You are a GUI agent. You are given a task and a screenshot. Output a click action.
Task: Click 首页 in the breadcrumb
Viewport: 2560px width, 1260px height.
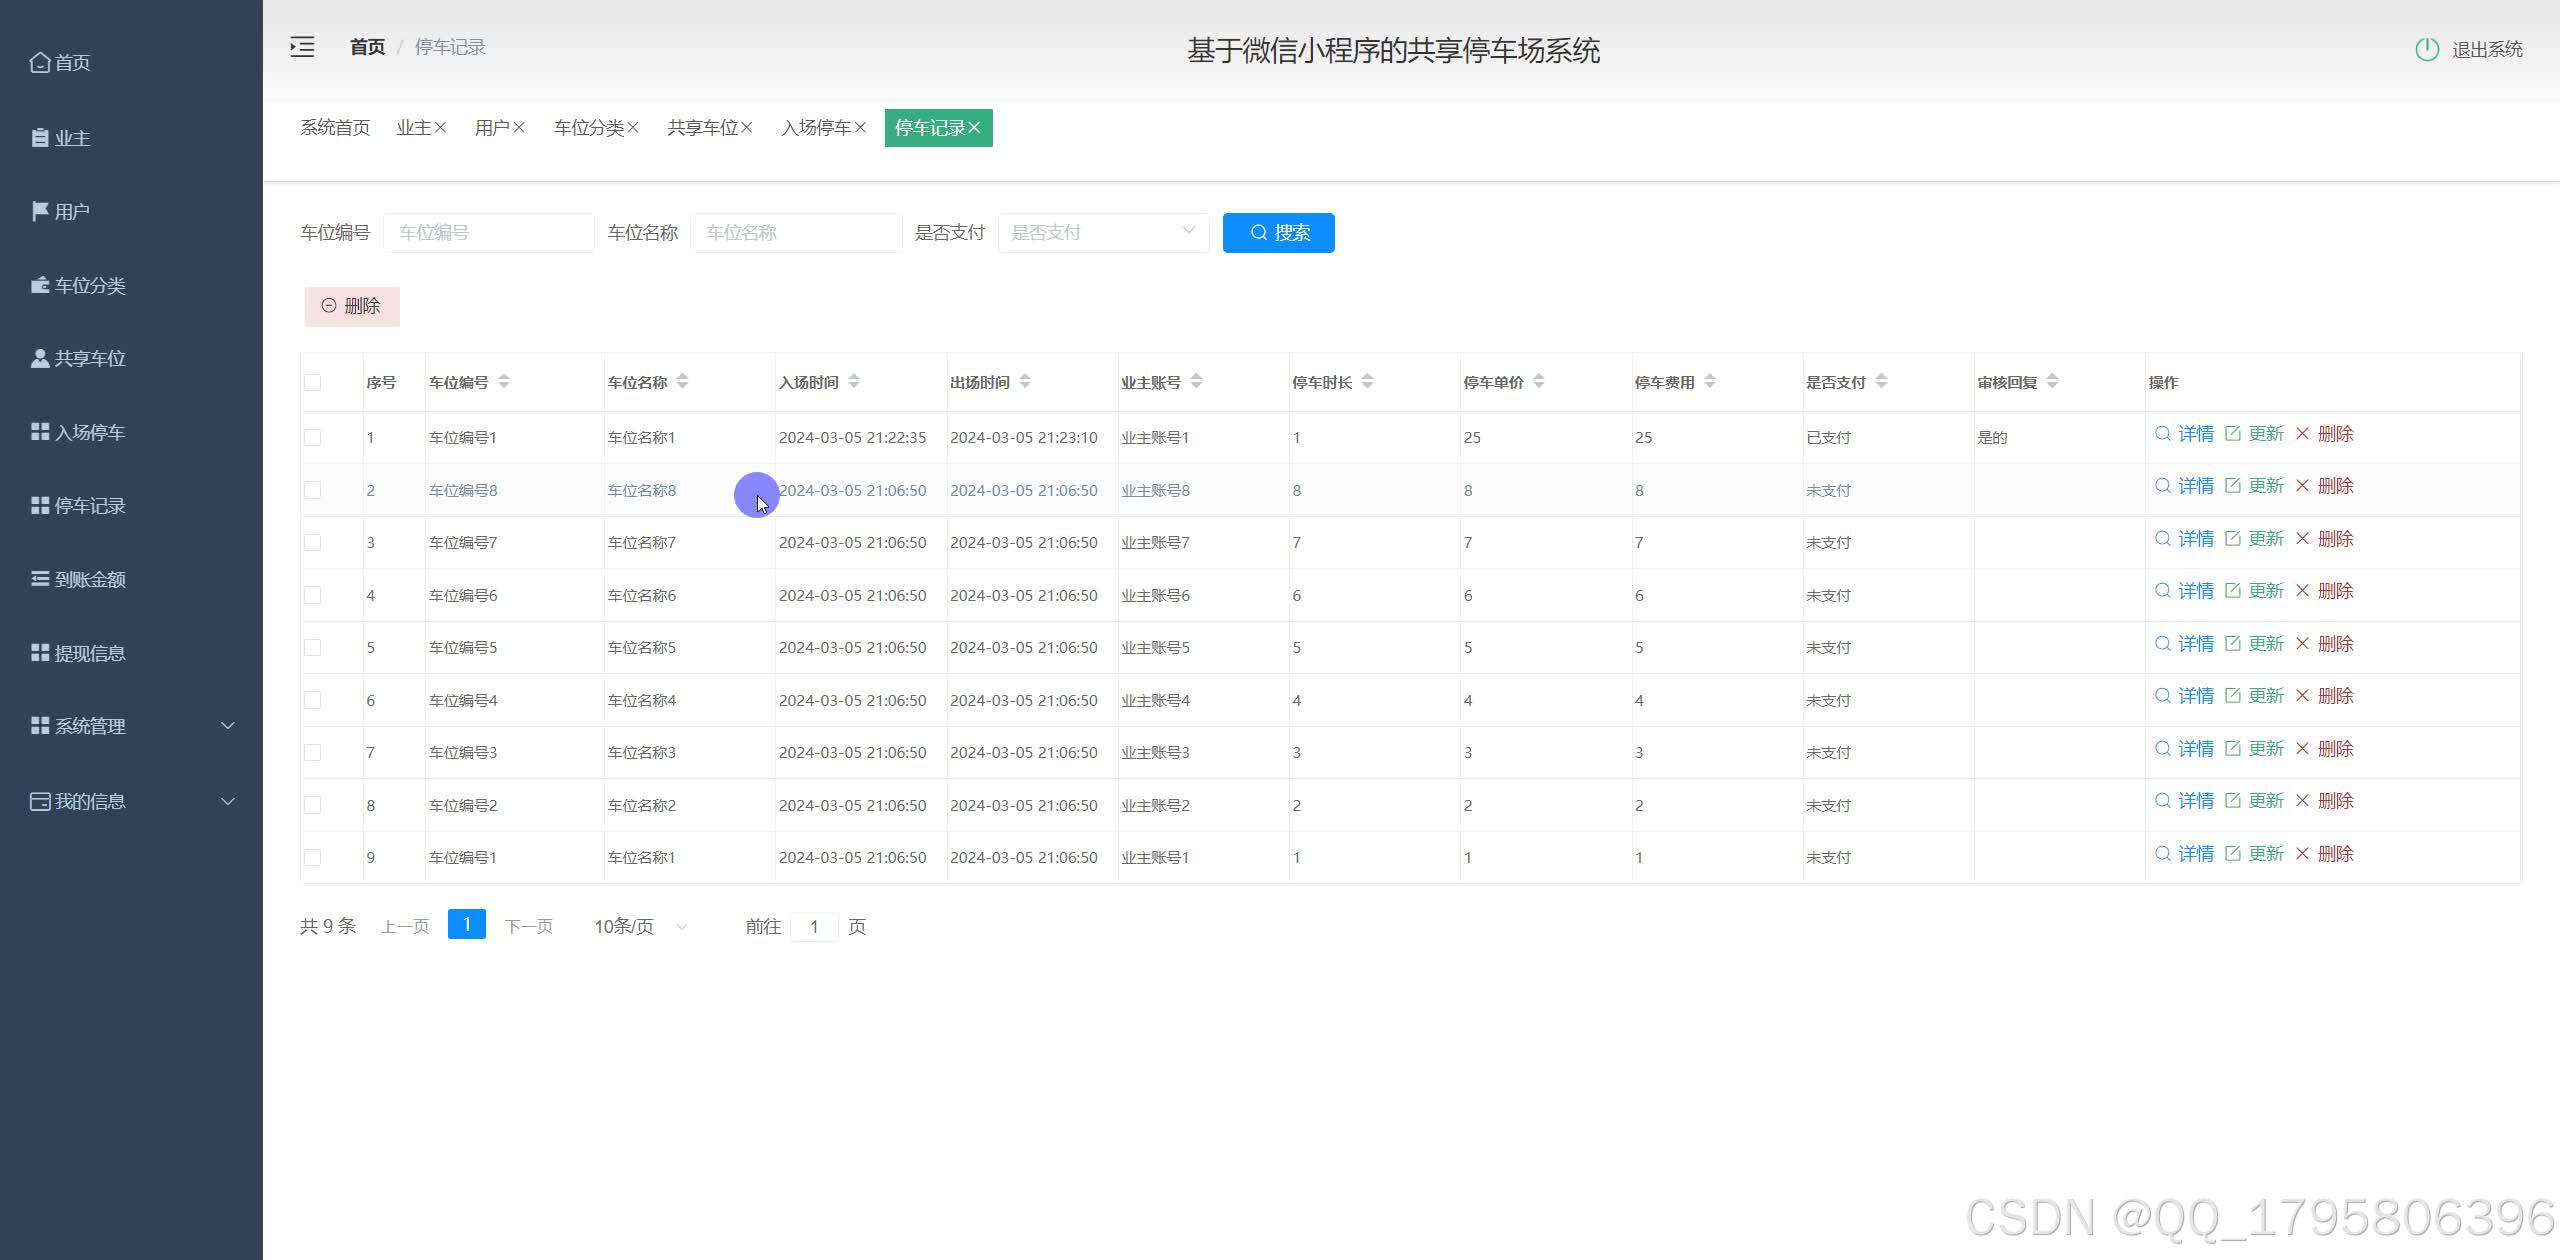(367, 47)
